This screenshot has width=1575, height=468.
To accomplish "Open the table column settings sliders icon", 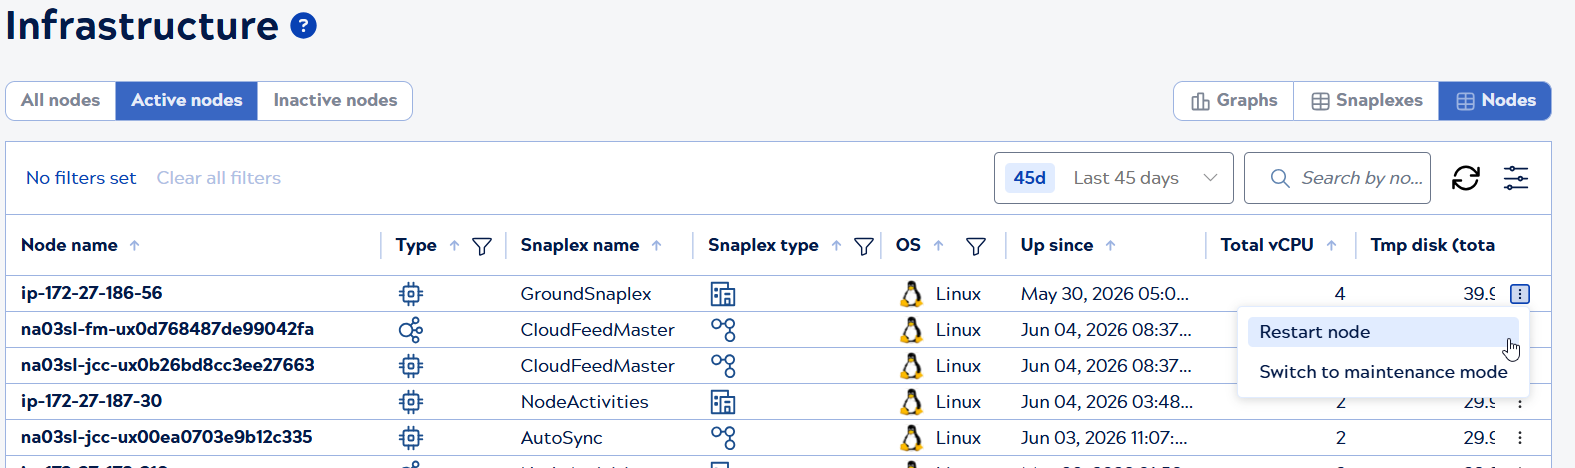I will pos(1516,178).
